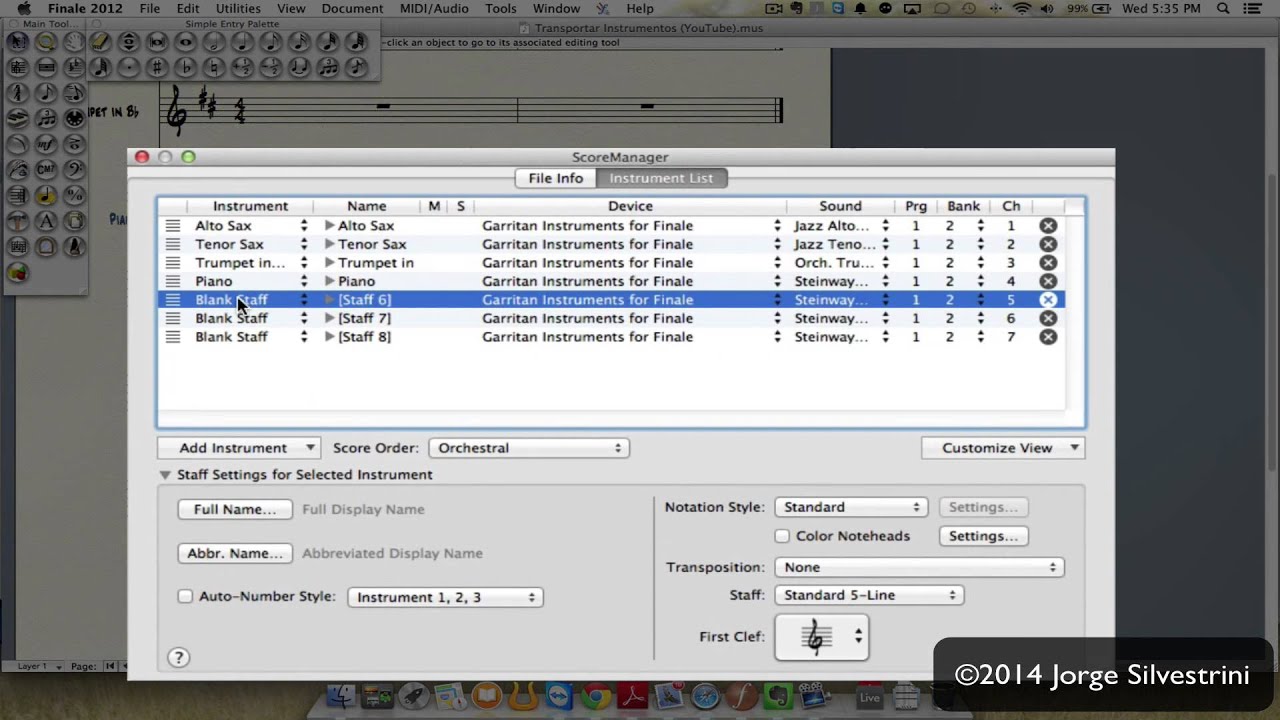Expand the Alto Sax name triangle
The image size is (1280, 720).
(329, 226)
